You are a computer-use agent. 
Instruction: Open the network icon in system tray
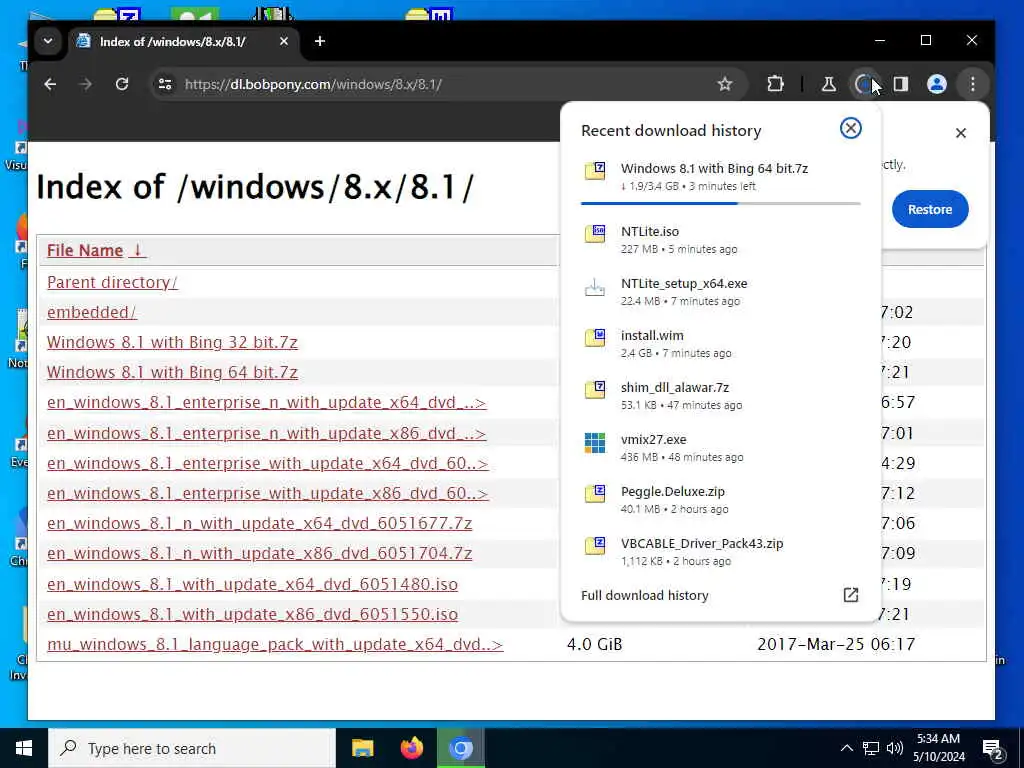pyautogui.click(x=871, y=748)
